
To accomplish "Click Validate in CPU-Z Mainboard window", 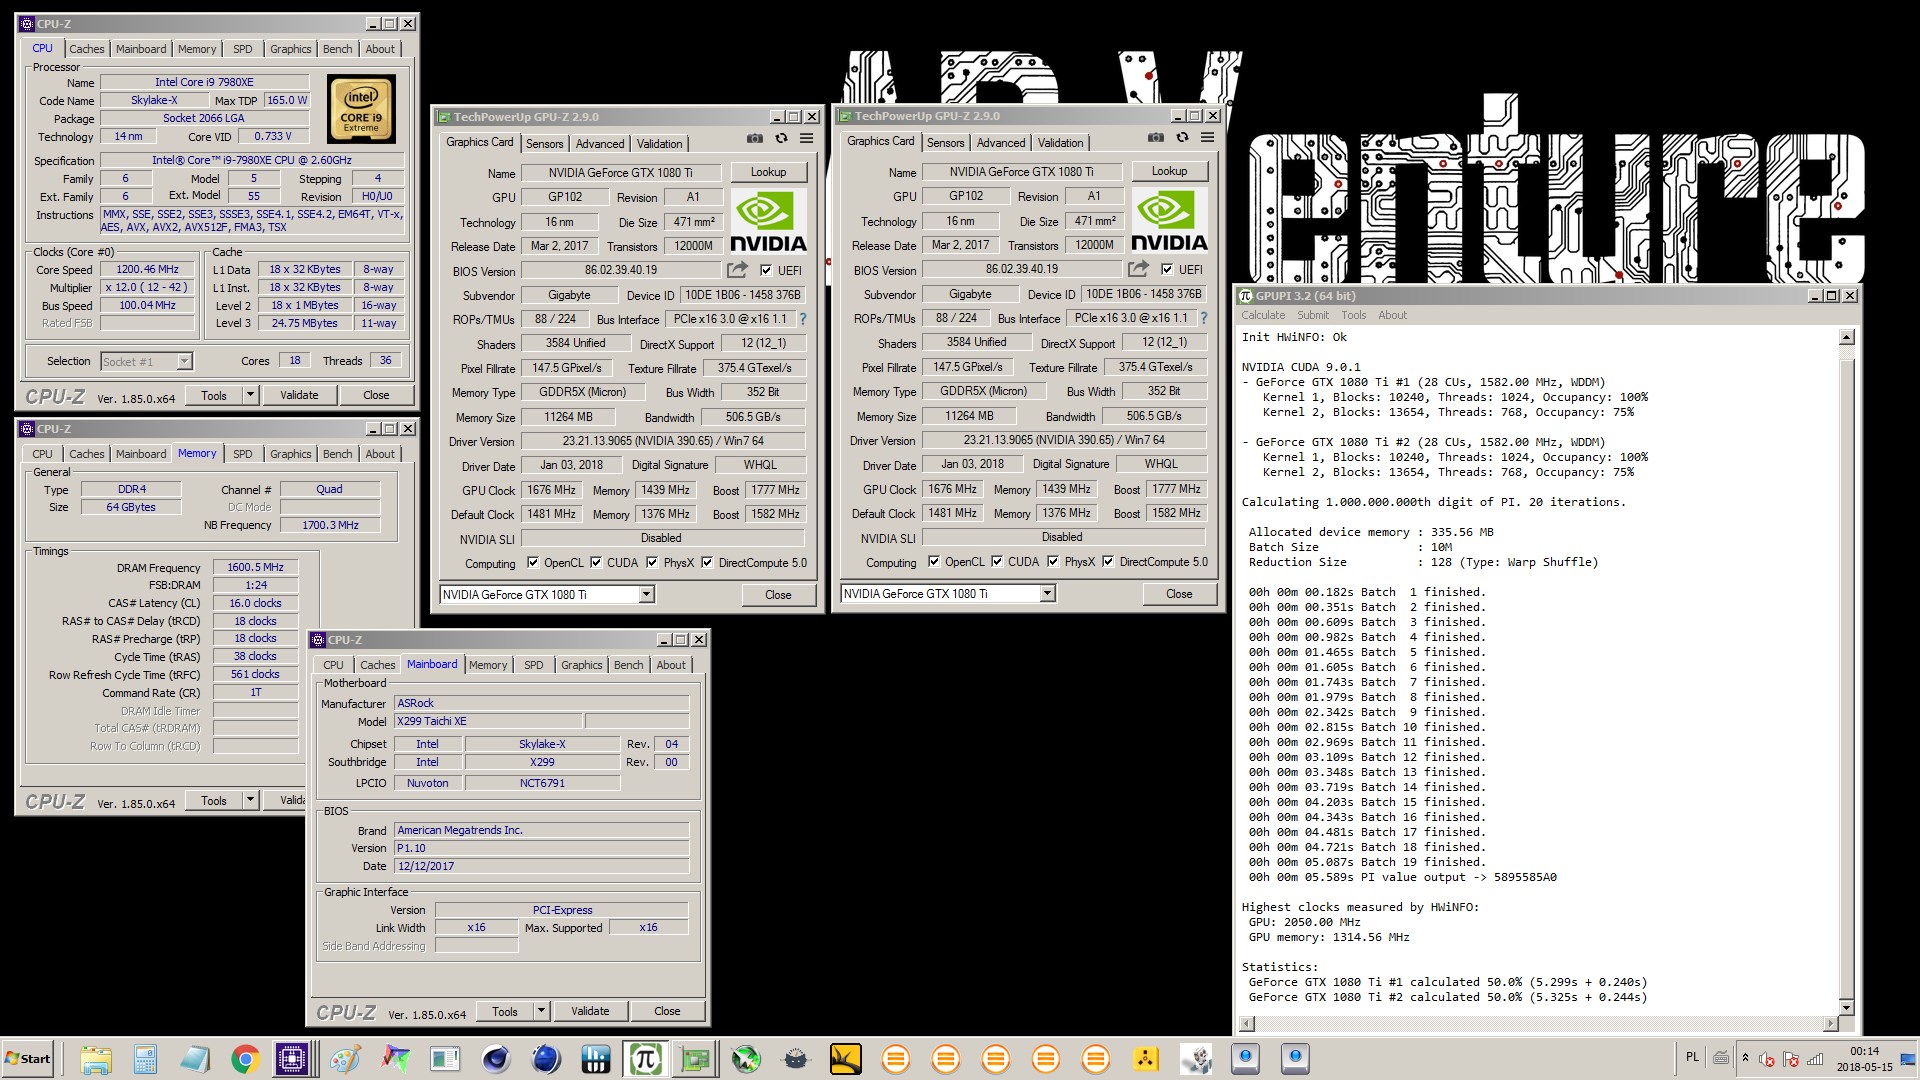I will coord(590,1011).
